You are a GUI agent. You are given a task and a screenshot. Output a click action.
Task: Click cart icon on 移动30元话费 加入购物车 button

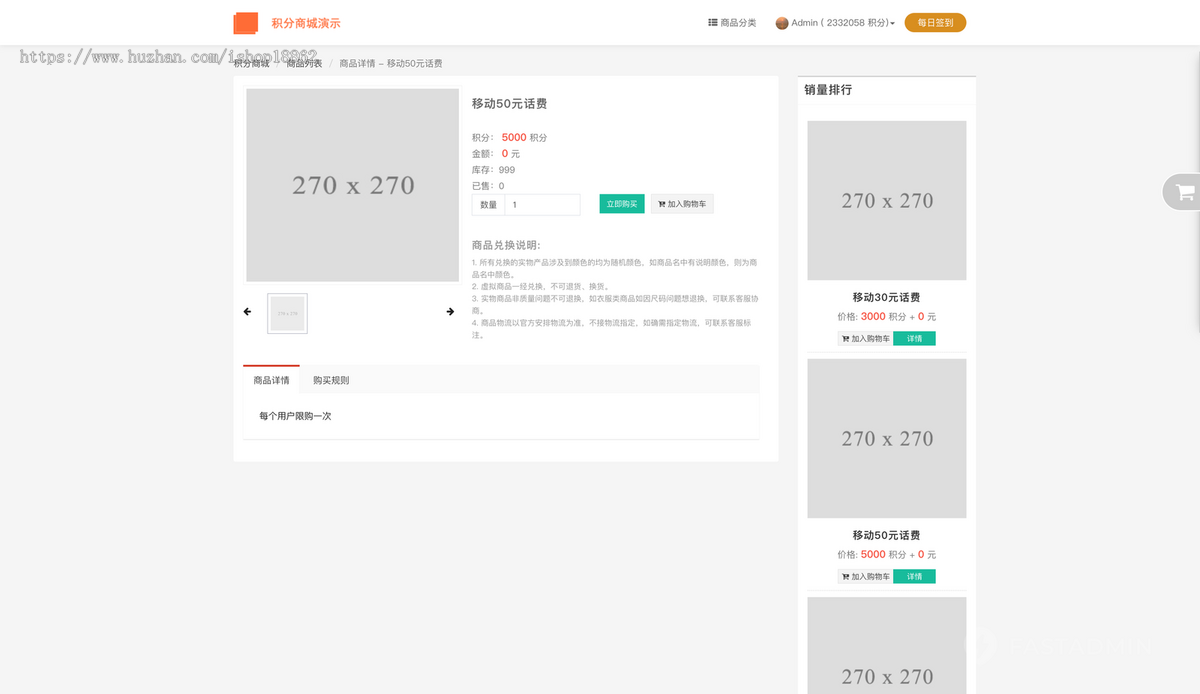pyautogui.click(x=846, y=338)
